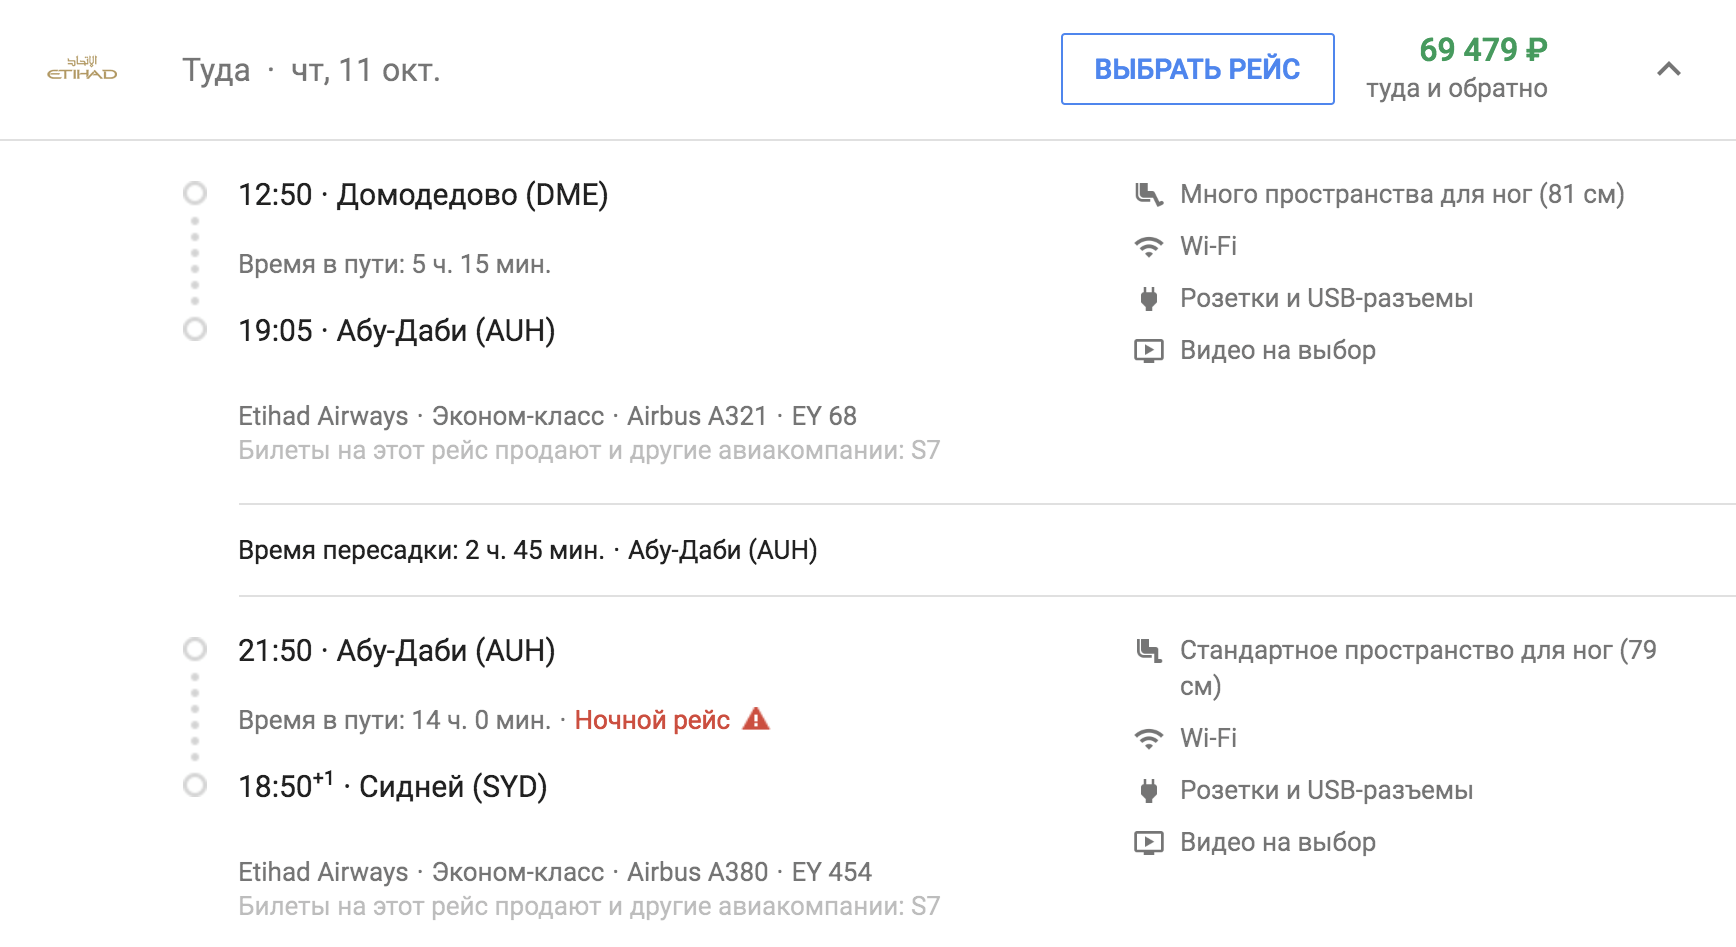Screen dimensions: 1736x947
Task: Click the power plug icon of first flight
Action: [1149, 298]
